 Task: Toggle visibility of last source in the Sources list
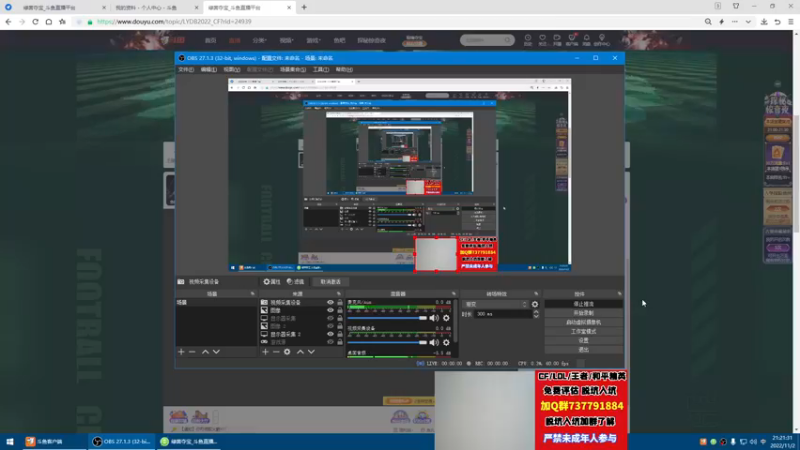(x=330, y=342)
